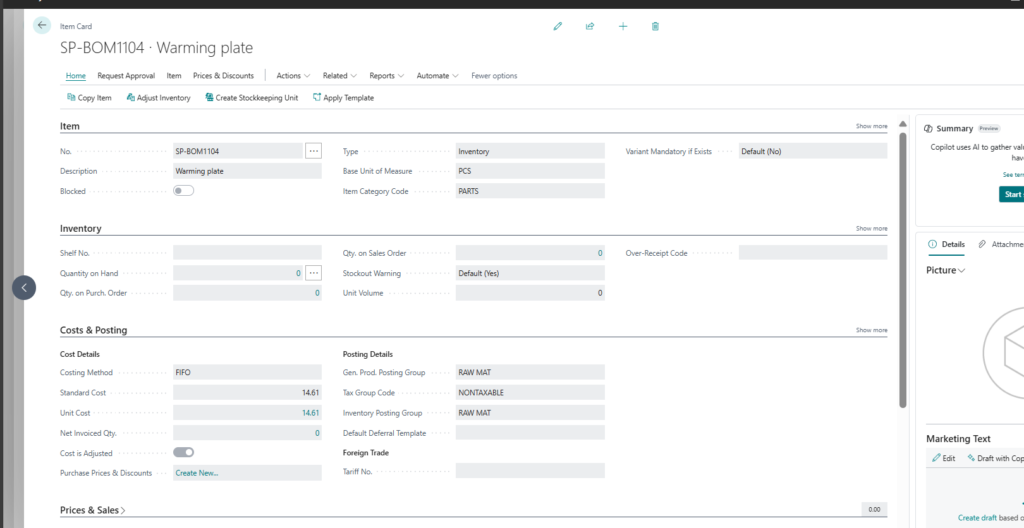
Task: Open Adjust Inventory action
Action: (157, 98)
